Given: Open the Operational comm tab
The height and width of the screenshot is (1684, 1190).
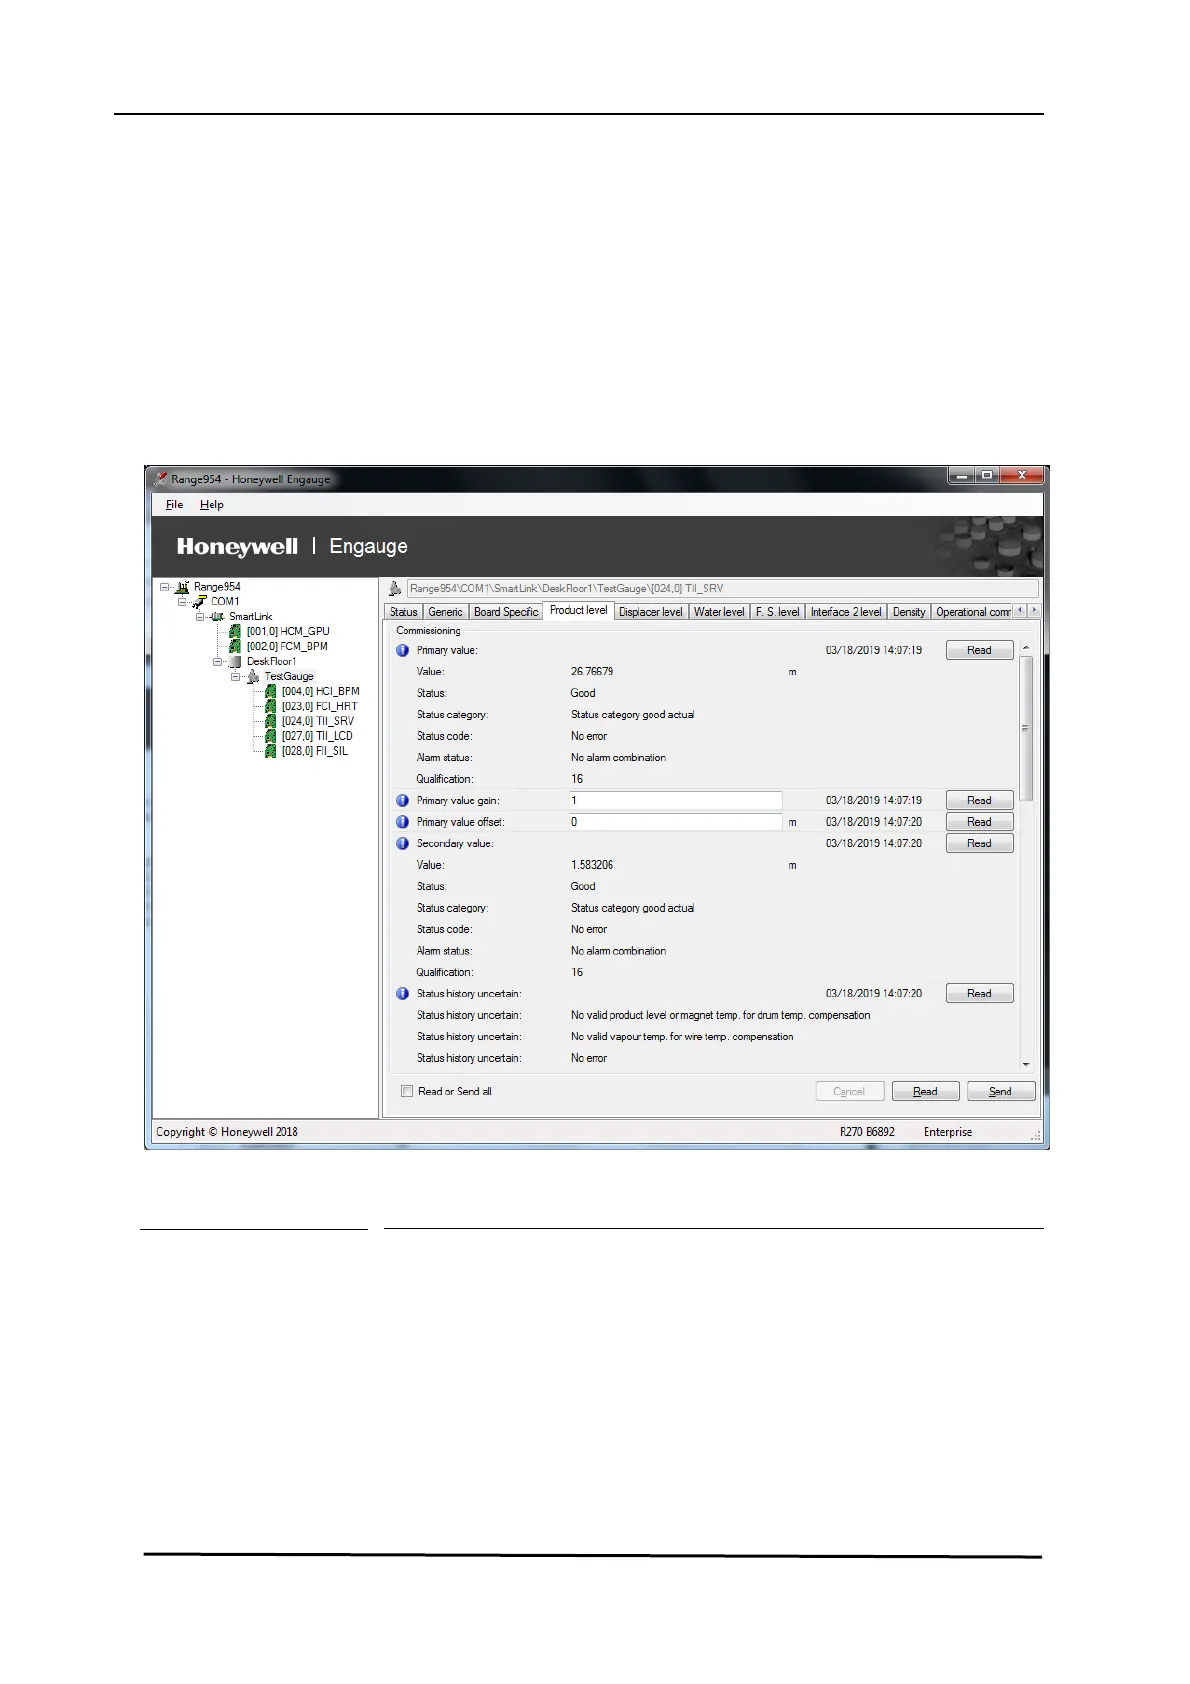Looking at the screenshot, I should point(972,612).
